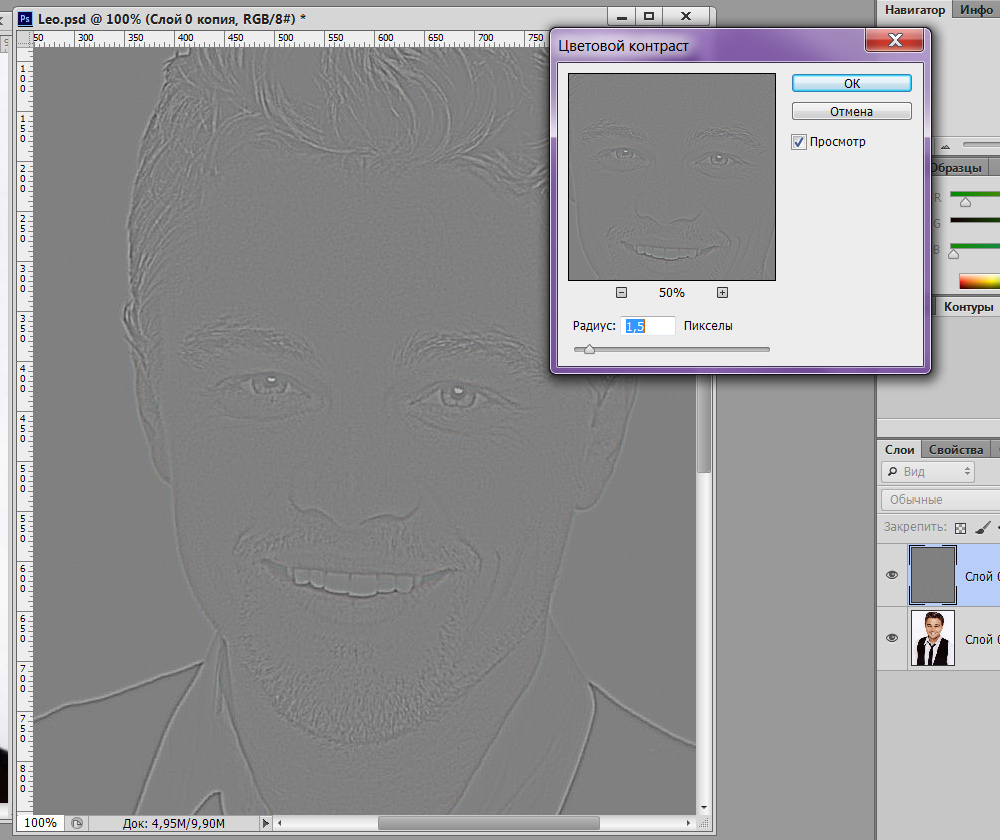Hide the top gray copy layer

tap(892, 576)
